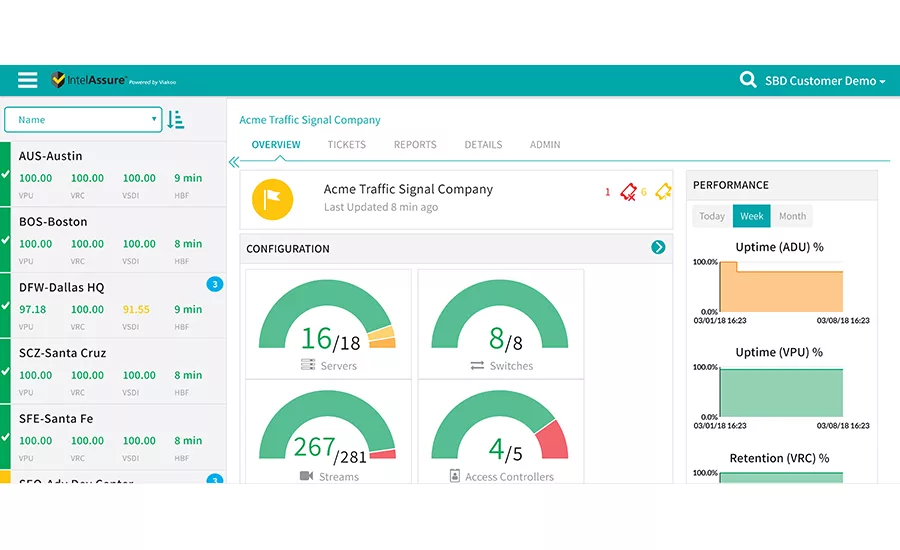
Task: Click SFE-Santa Fe green checkmark status
Action: [x=5, y=437]
